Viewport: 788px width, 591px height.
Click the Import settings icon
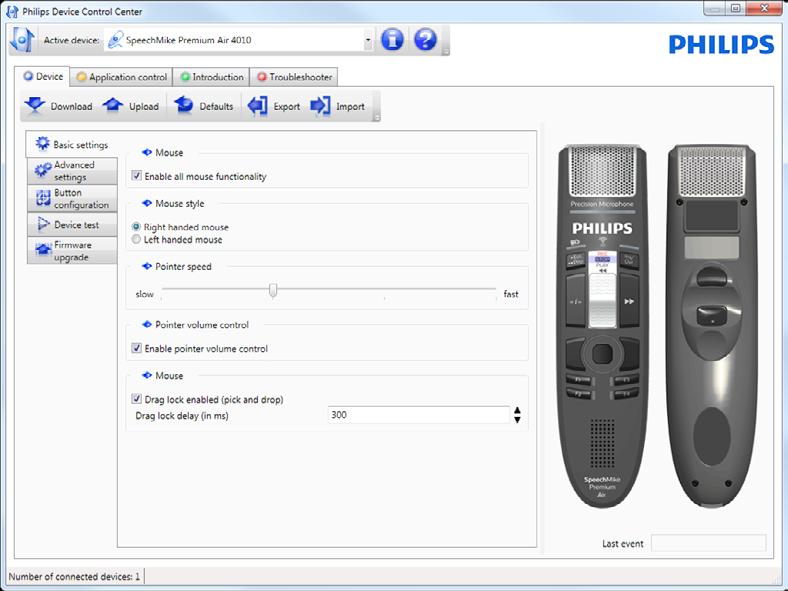click(320, 106)
